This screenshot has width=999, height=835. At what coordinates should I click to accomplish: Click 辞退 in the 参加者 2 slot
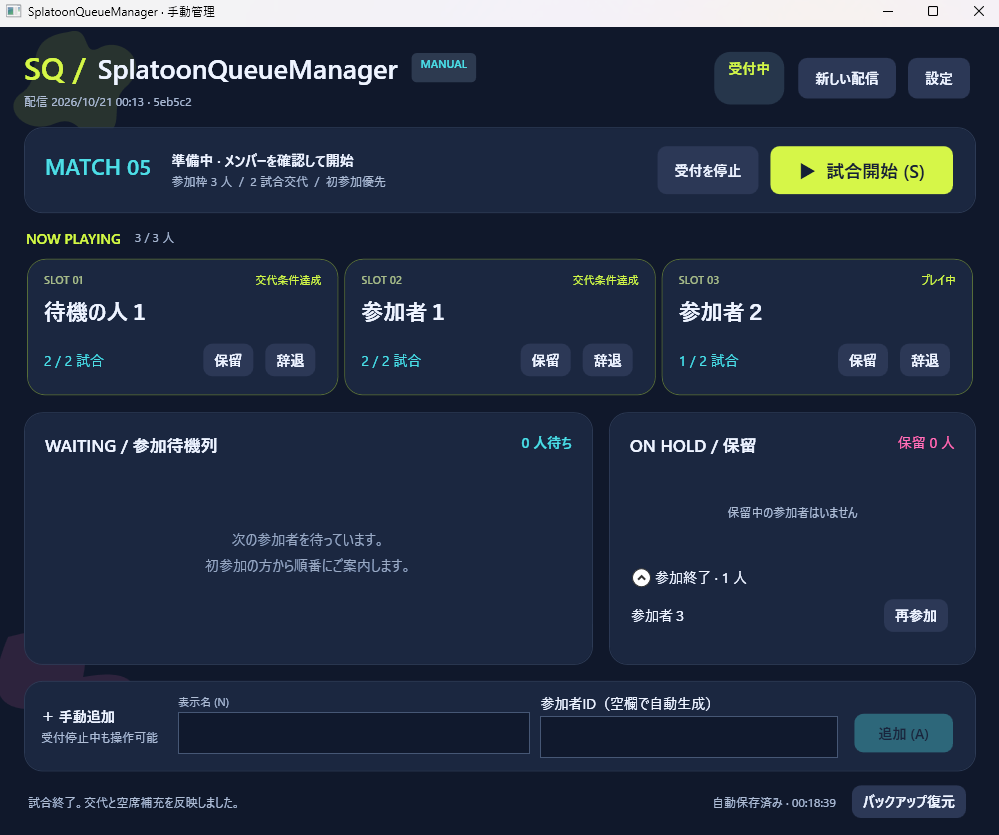click(x=924, y=360)
